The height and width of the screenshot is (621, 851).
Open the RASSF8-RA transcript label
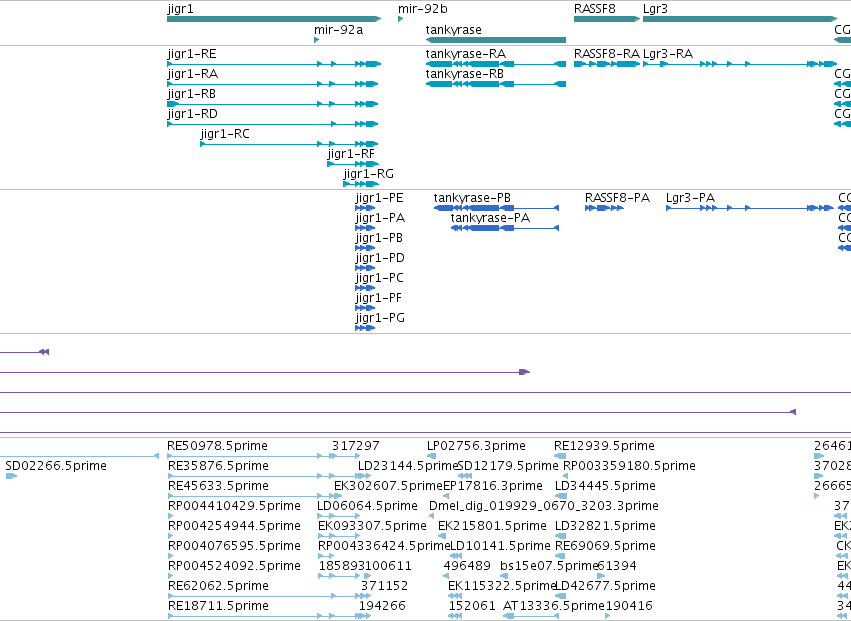607,54
